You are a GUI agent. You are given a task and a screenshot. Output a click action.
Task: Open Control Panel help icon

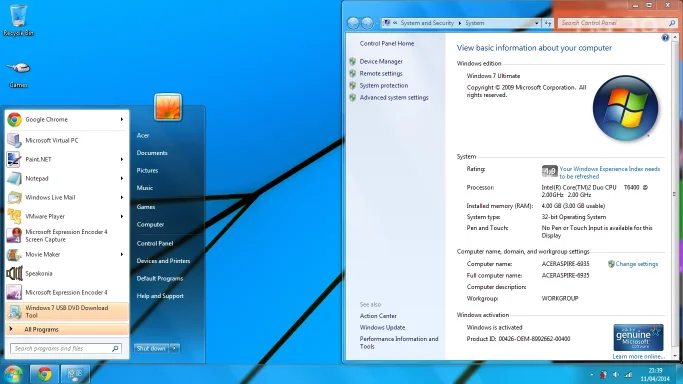(665, 38)
